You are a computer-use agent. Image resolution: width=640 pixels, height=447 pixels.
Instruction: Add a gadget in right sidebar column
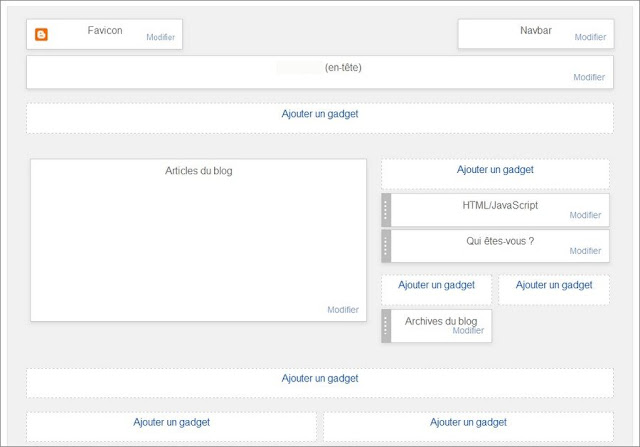point(554,285)
